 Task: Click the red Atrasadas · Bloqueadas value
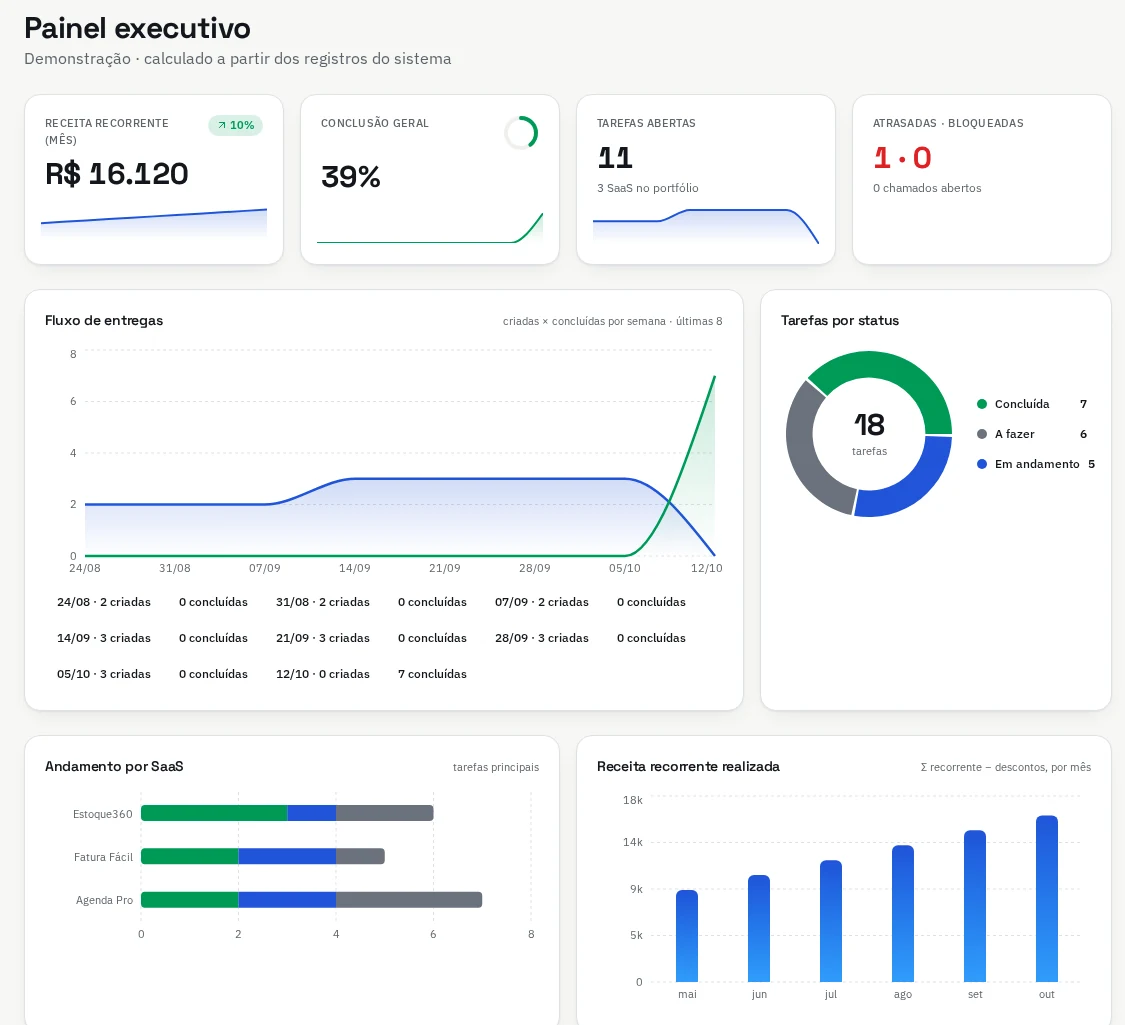coord(902,158)
